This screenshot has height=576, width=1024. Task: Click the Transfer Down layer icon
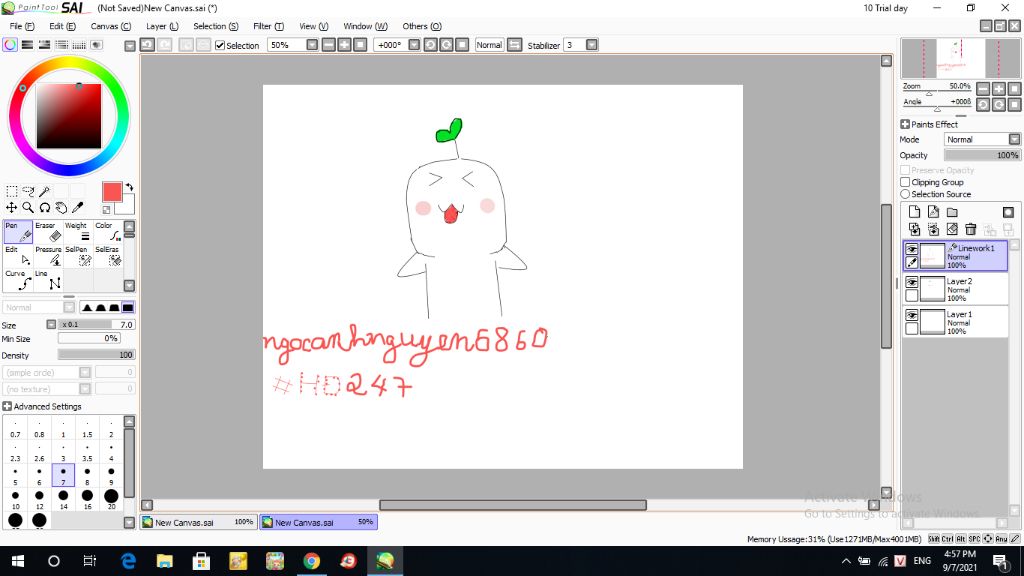(x=914, y=229)
